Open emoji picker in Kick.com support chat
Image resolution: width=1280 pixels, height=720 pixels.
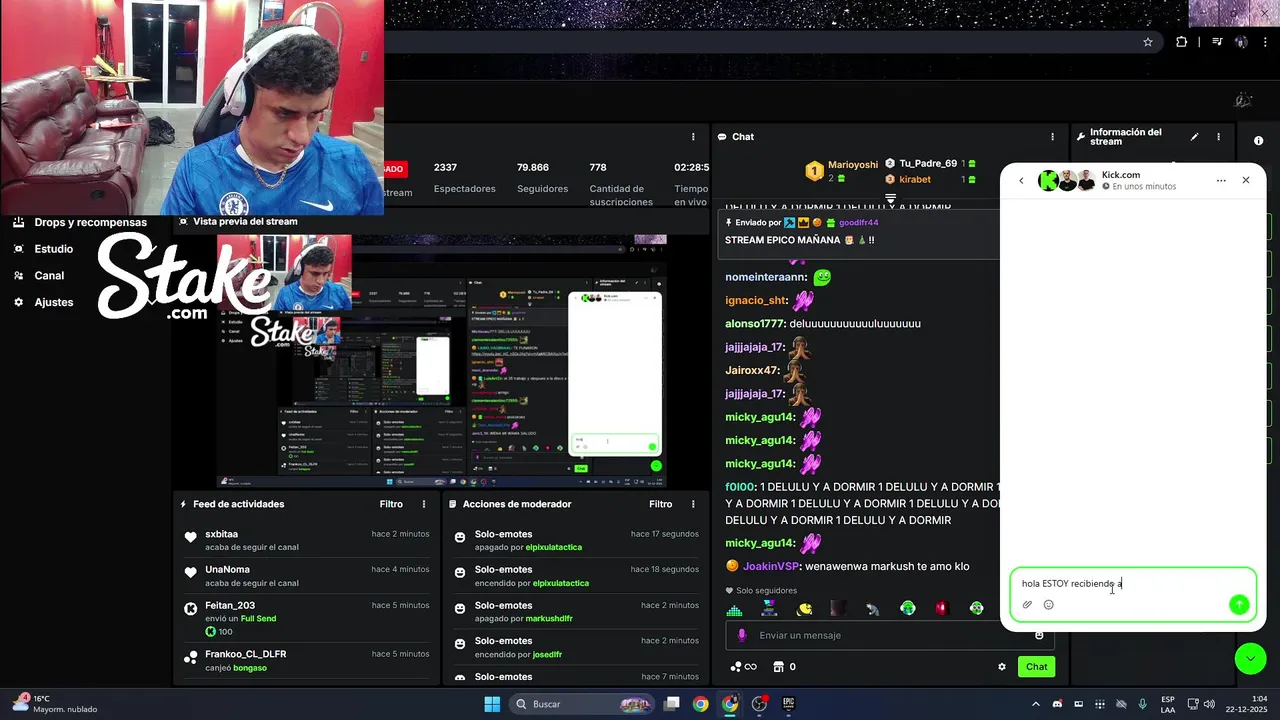1049,604
